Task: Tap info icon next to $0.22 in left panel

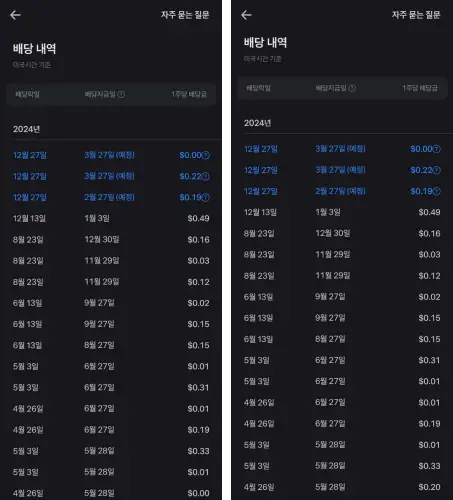Action: (206, 176)
